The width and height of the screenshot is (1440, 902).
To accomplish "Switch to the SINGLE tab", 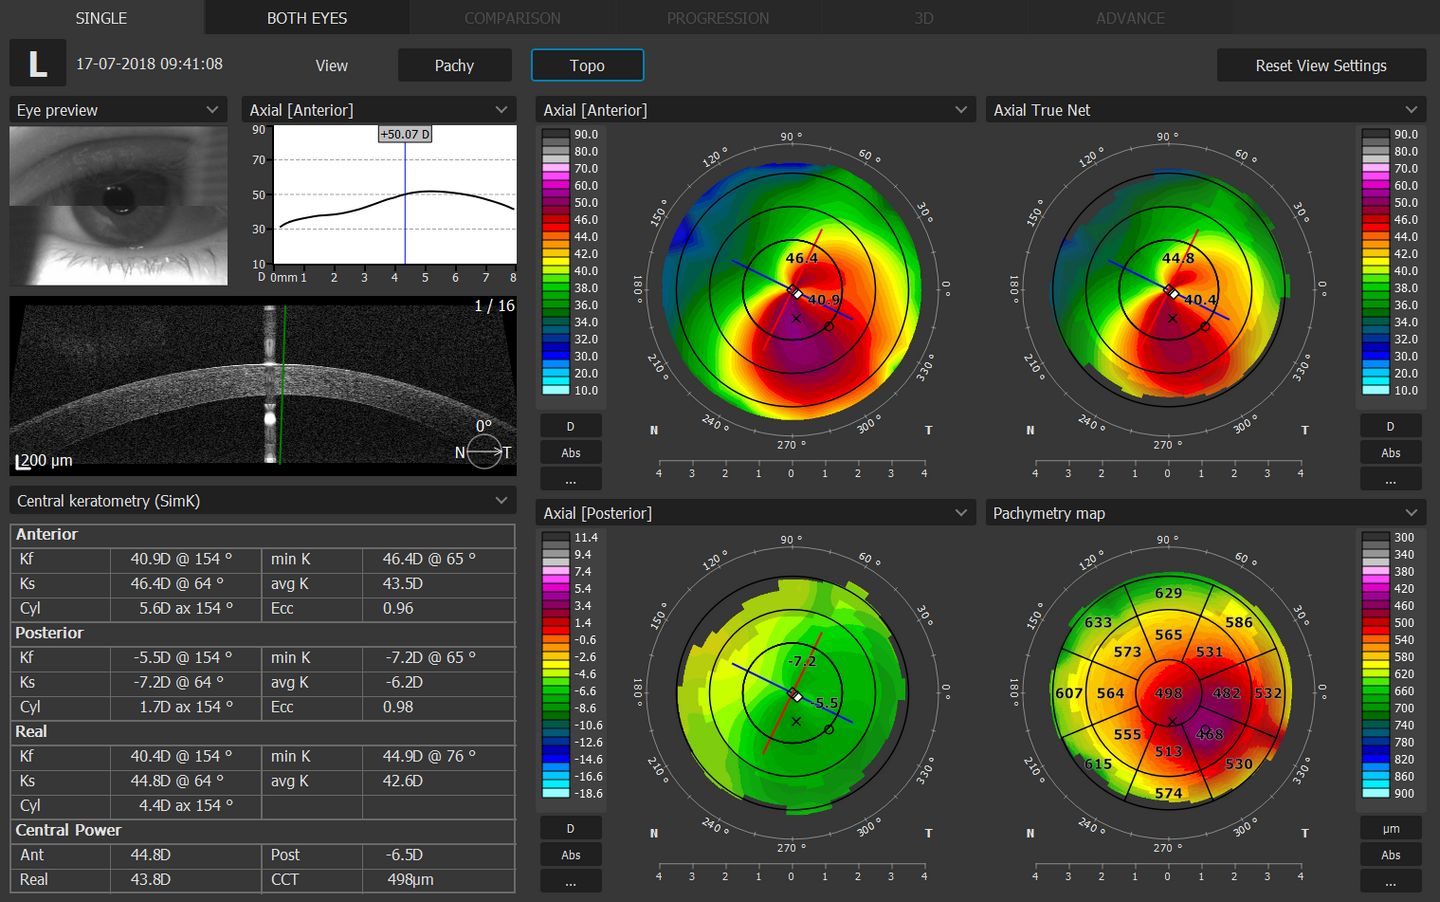I will 101,18.
